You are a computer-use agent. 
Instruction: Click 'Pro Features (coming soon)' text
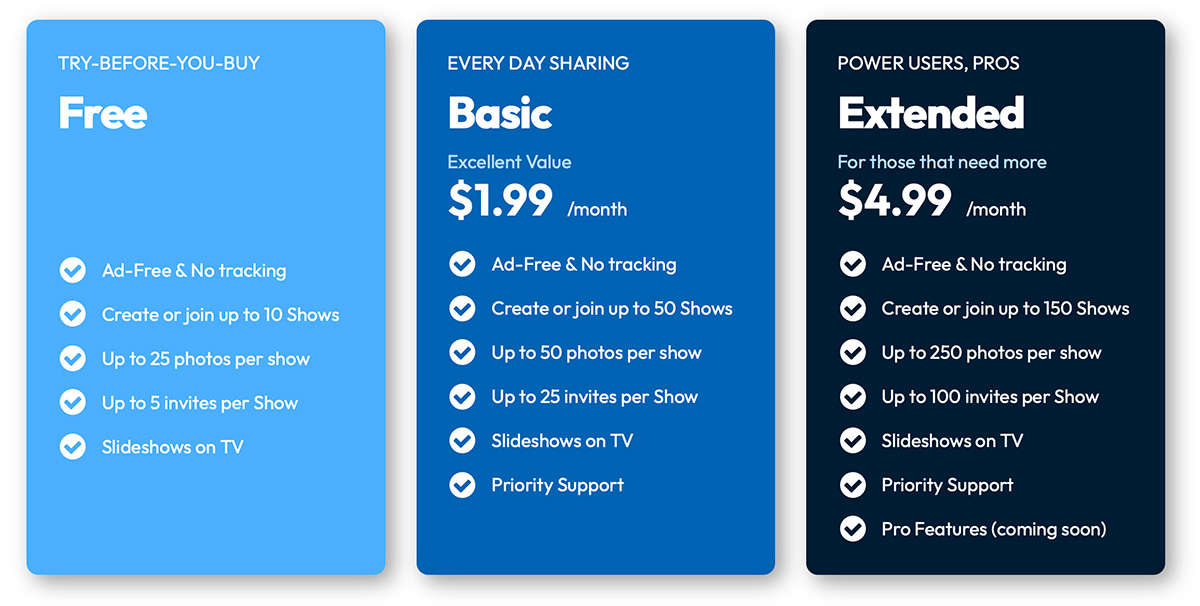coord(994,529)
